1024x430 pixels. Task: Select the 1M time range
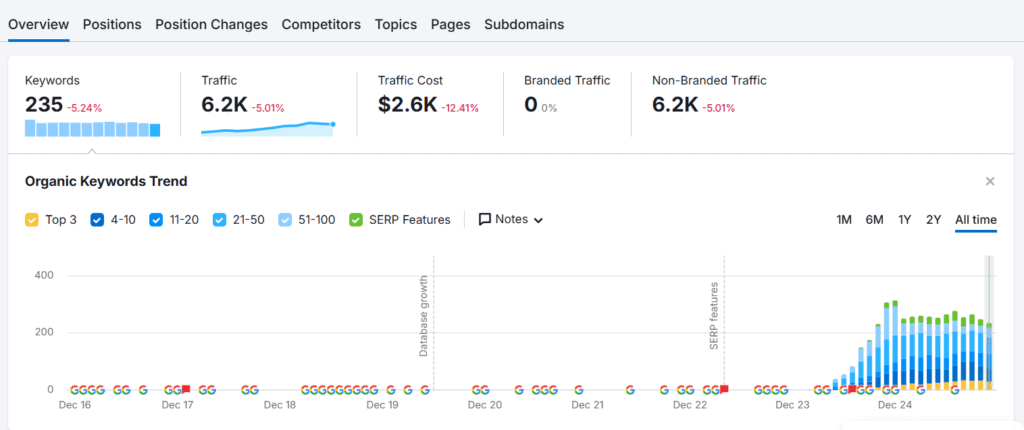coord(844,220)
